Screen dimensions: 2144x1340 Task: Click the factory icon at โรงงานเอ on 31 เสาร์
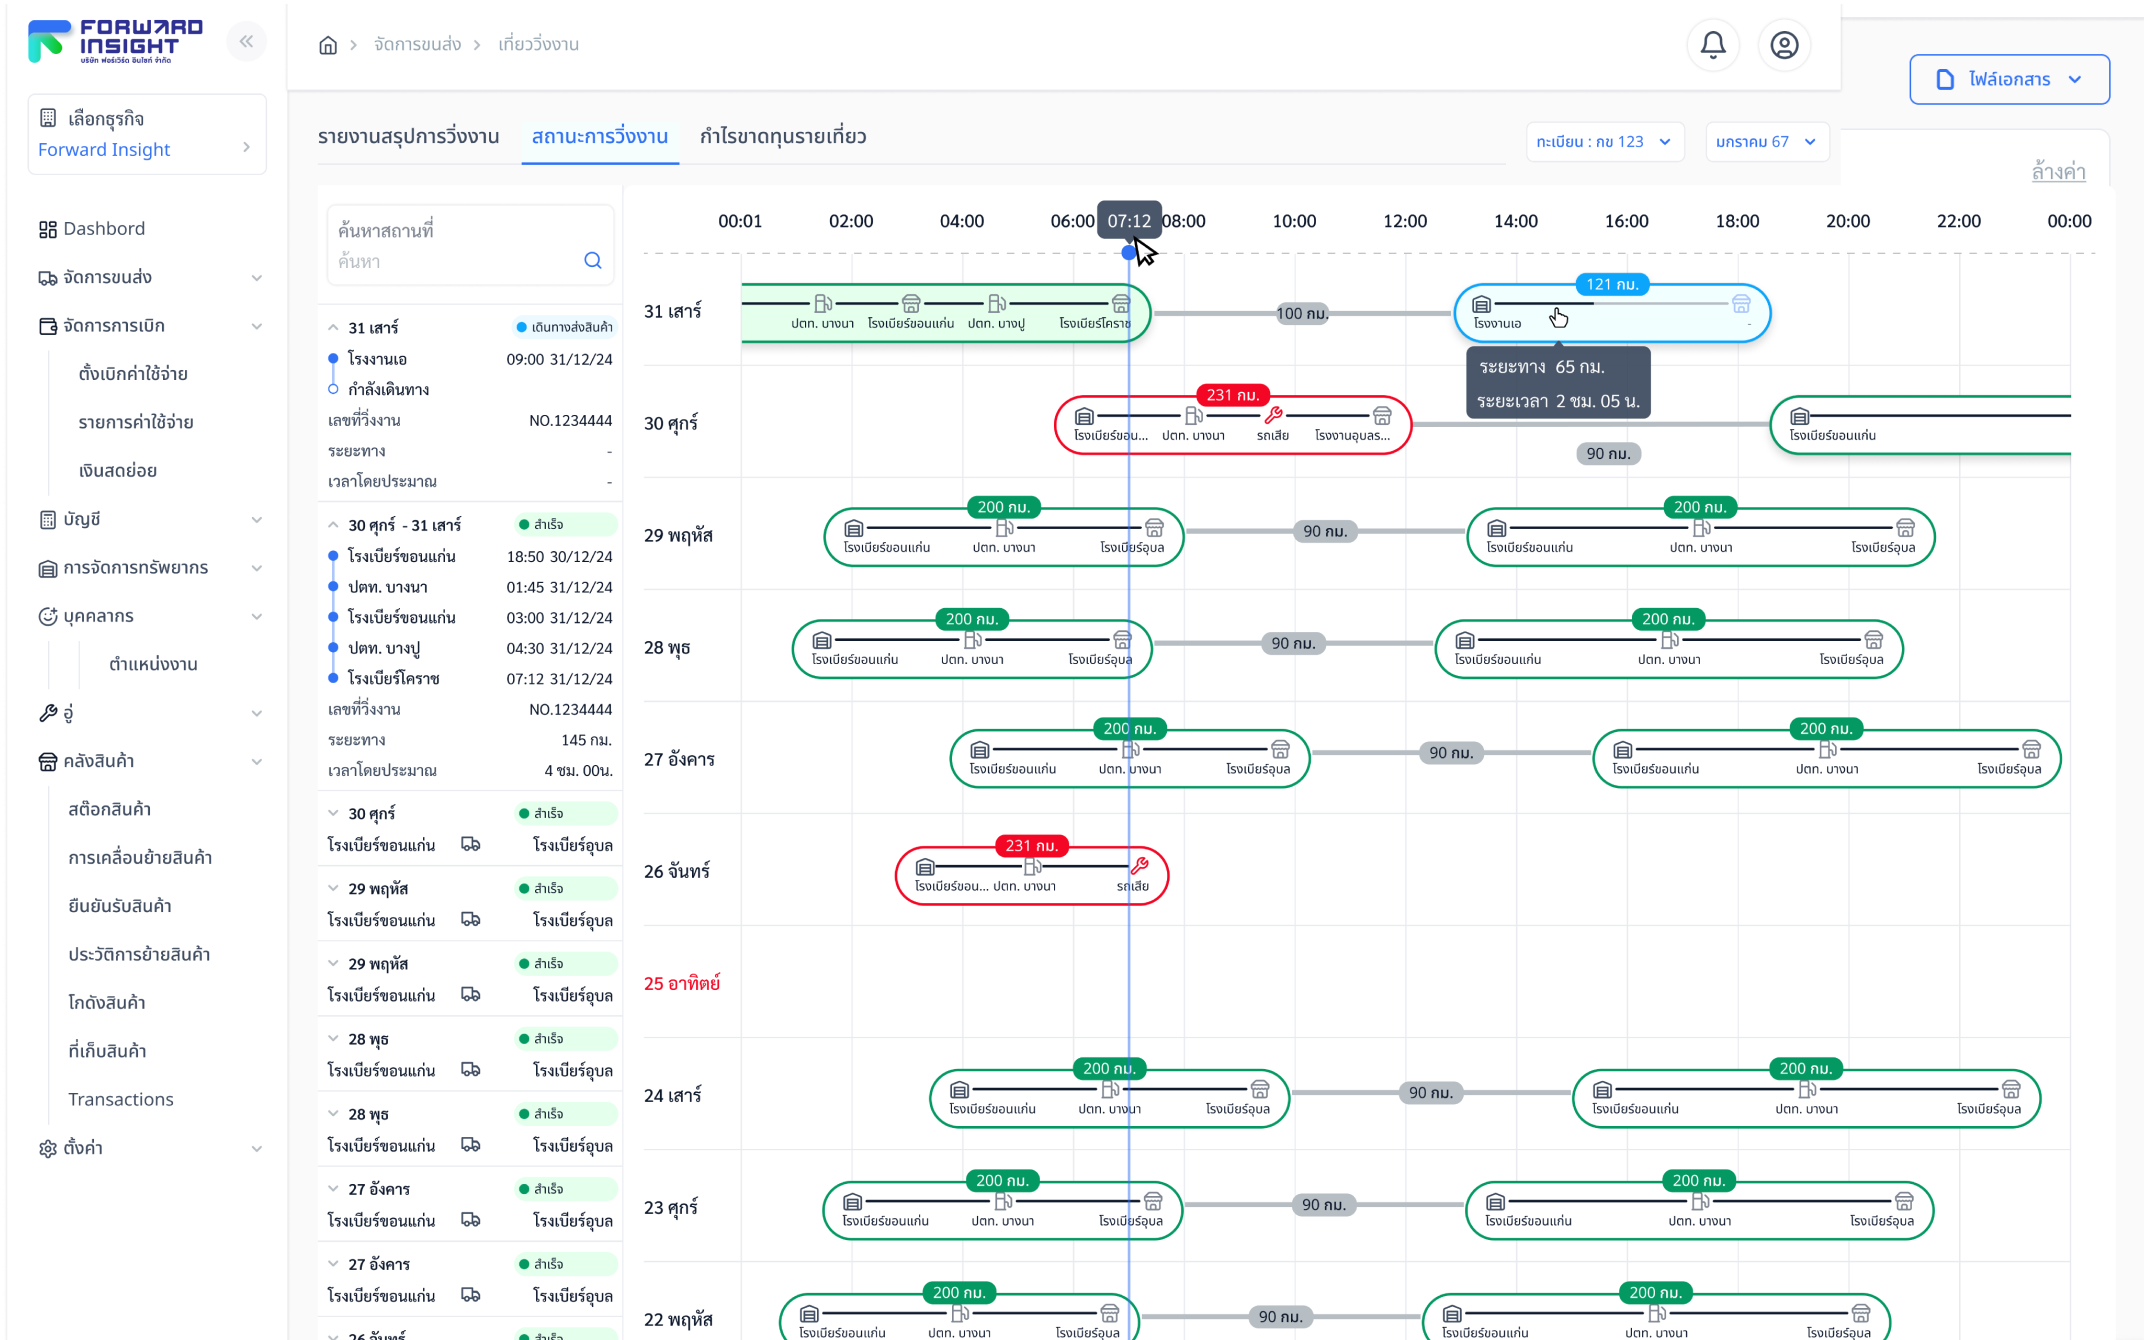pyautogui.click(x=1482, y=304)
